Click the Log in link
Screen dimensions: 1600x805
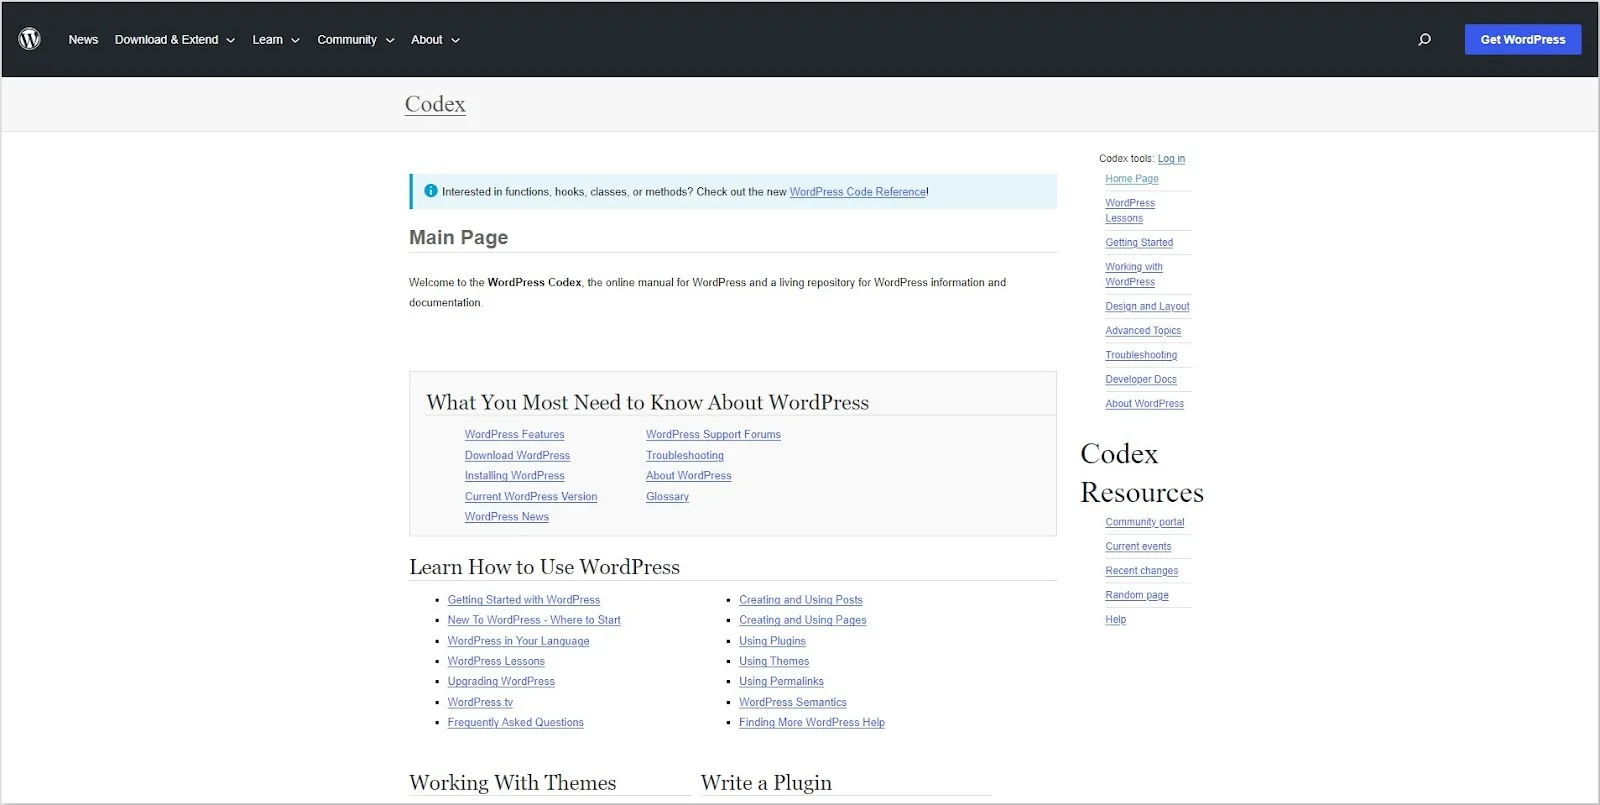coord(1171,159)
